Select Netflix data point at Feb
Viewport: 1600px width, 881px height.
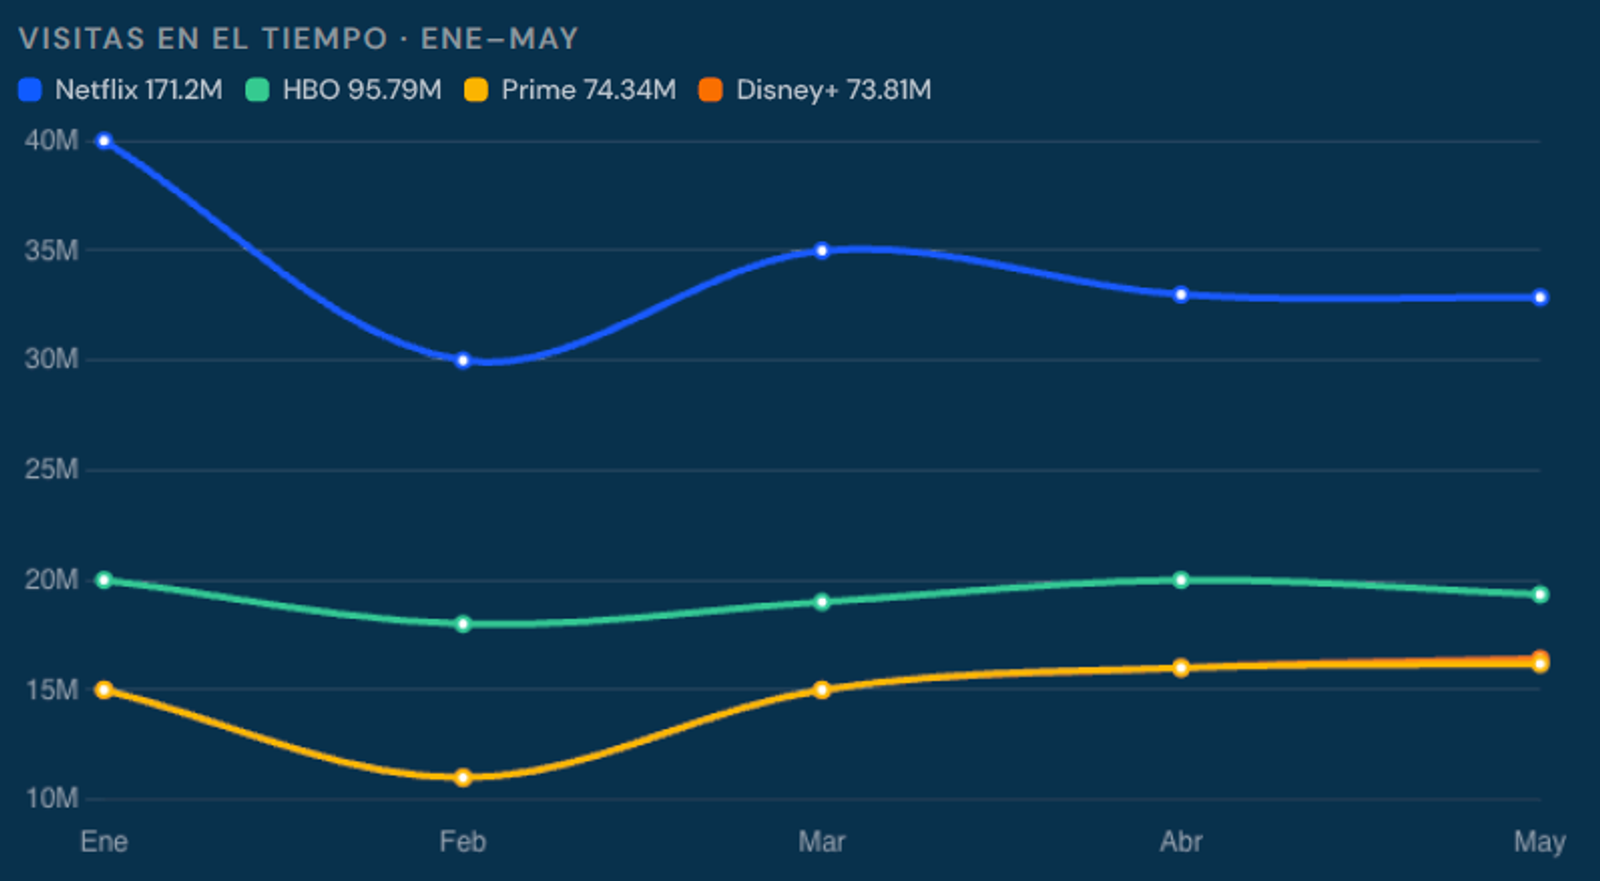pyautogui.click(x=463, y=360)
